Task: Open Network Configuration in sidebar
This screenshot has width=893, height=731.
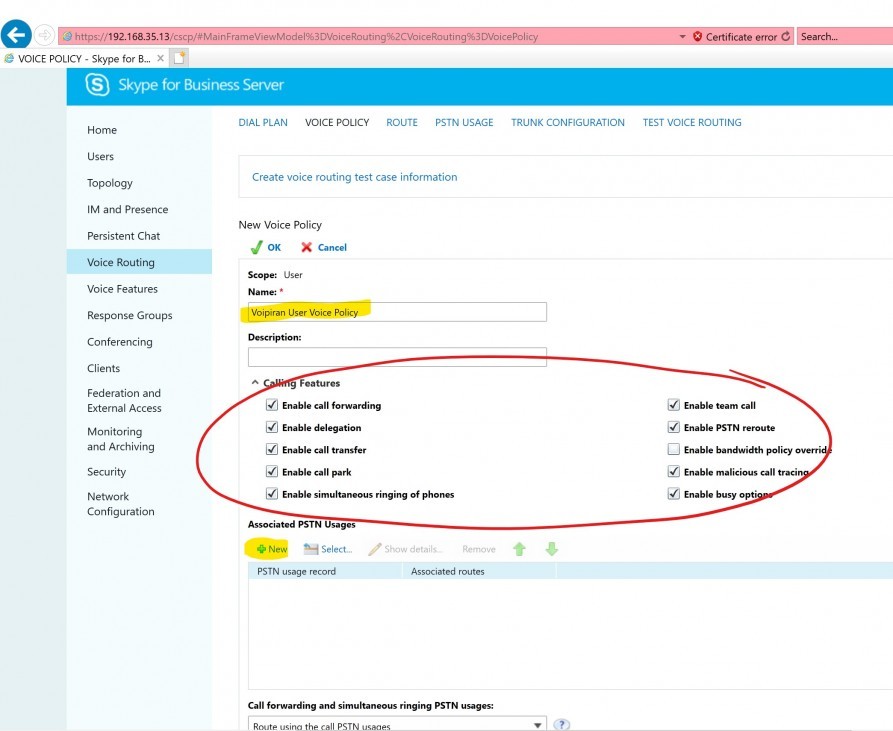Action: 121,504
